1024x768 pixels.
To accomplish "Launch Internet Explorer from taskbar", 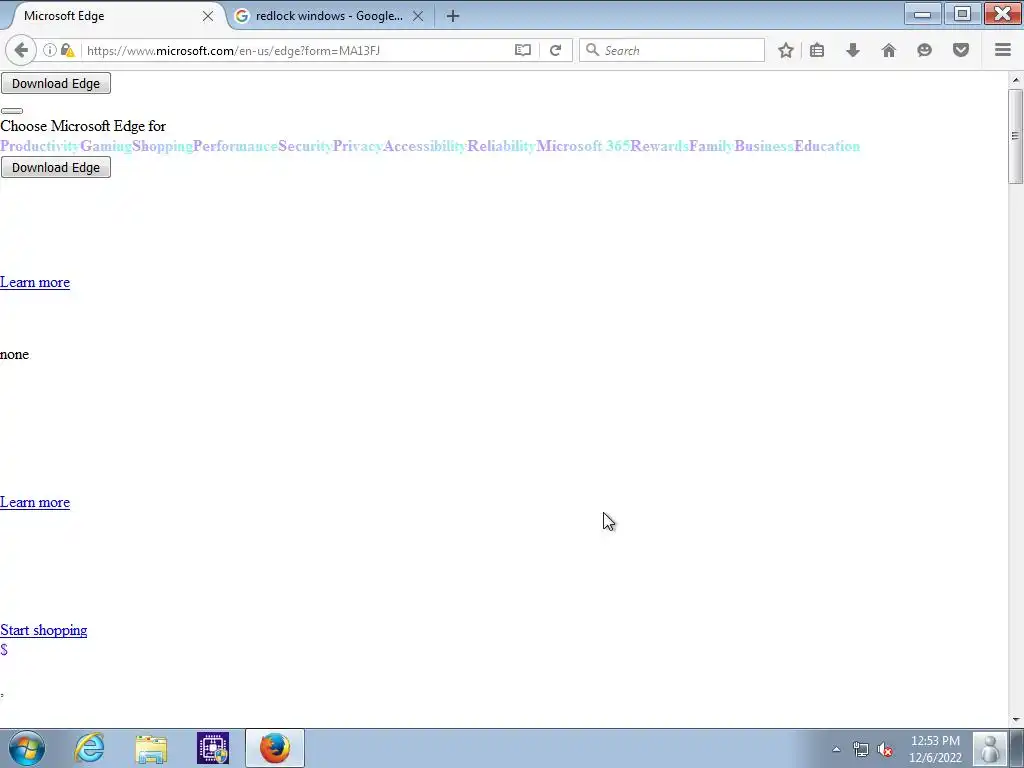I will pyautogui.click(x=89, y=748).
